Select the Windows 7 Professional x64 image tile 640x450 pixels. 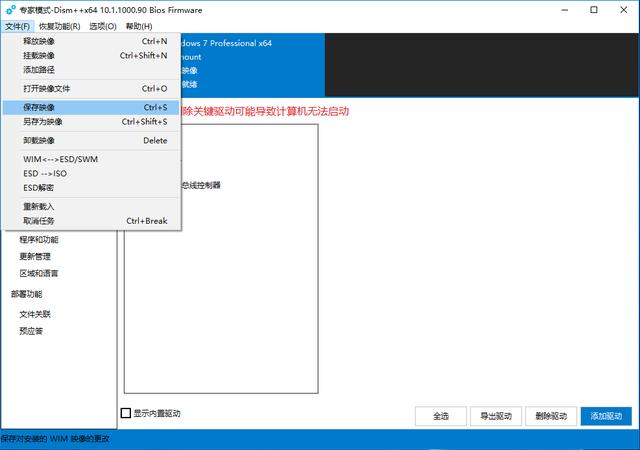coord(253,65)
